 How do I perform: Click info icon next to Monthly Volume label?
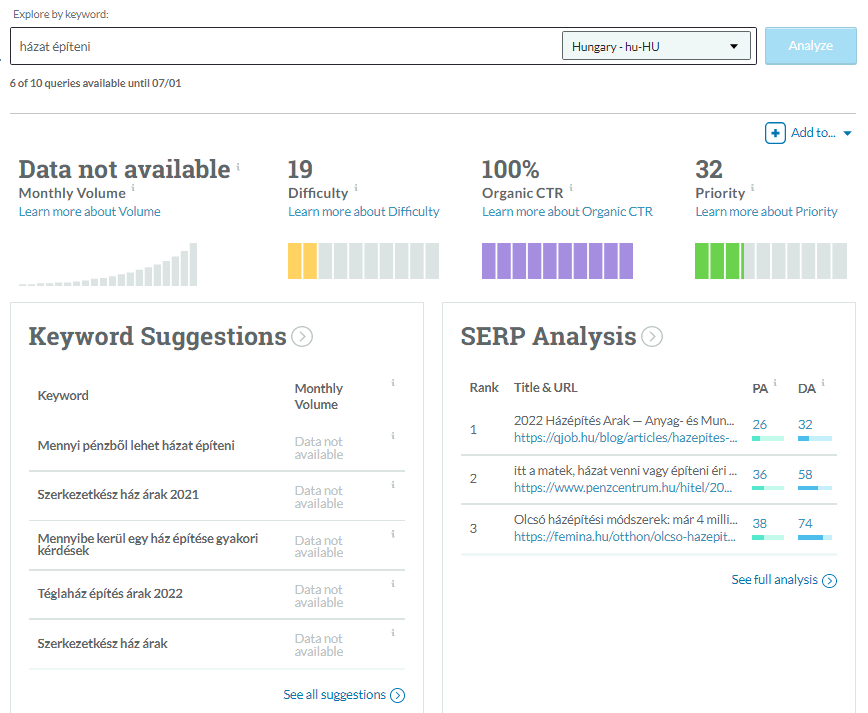click(133, 188)
